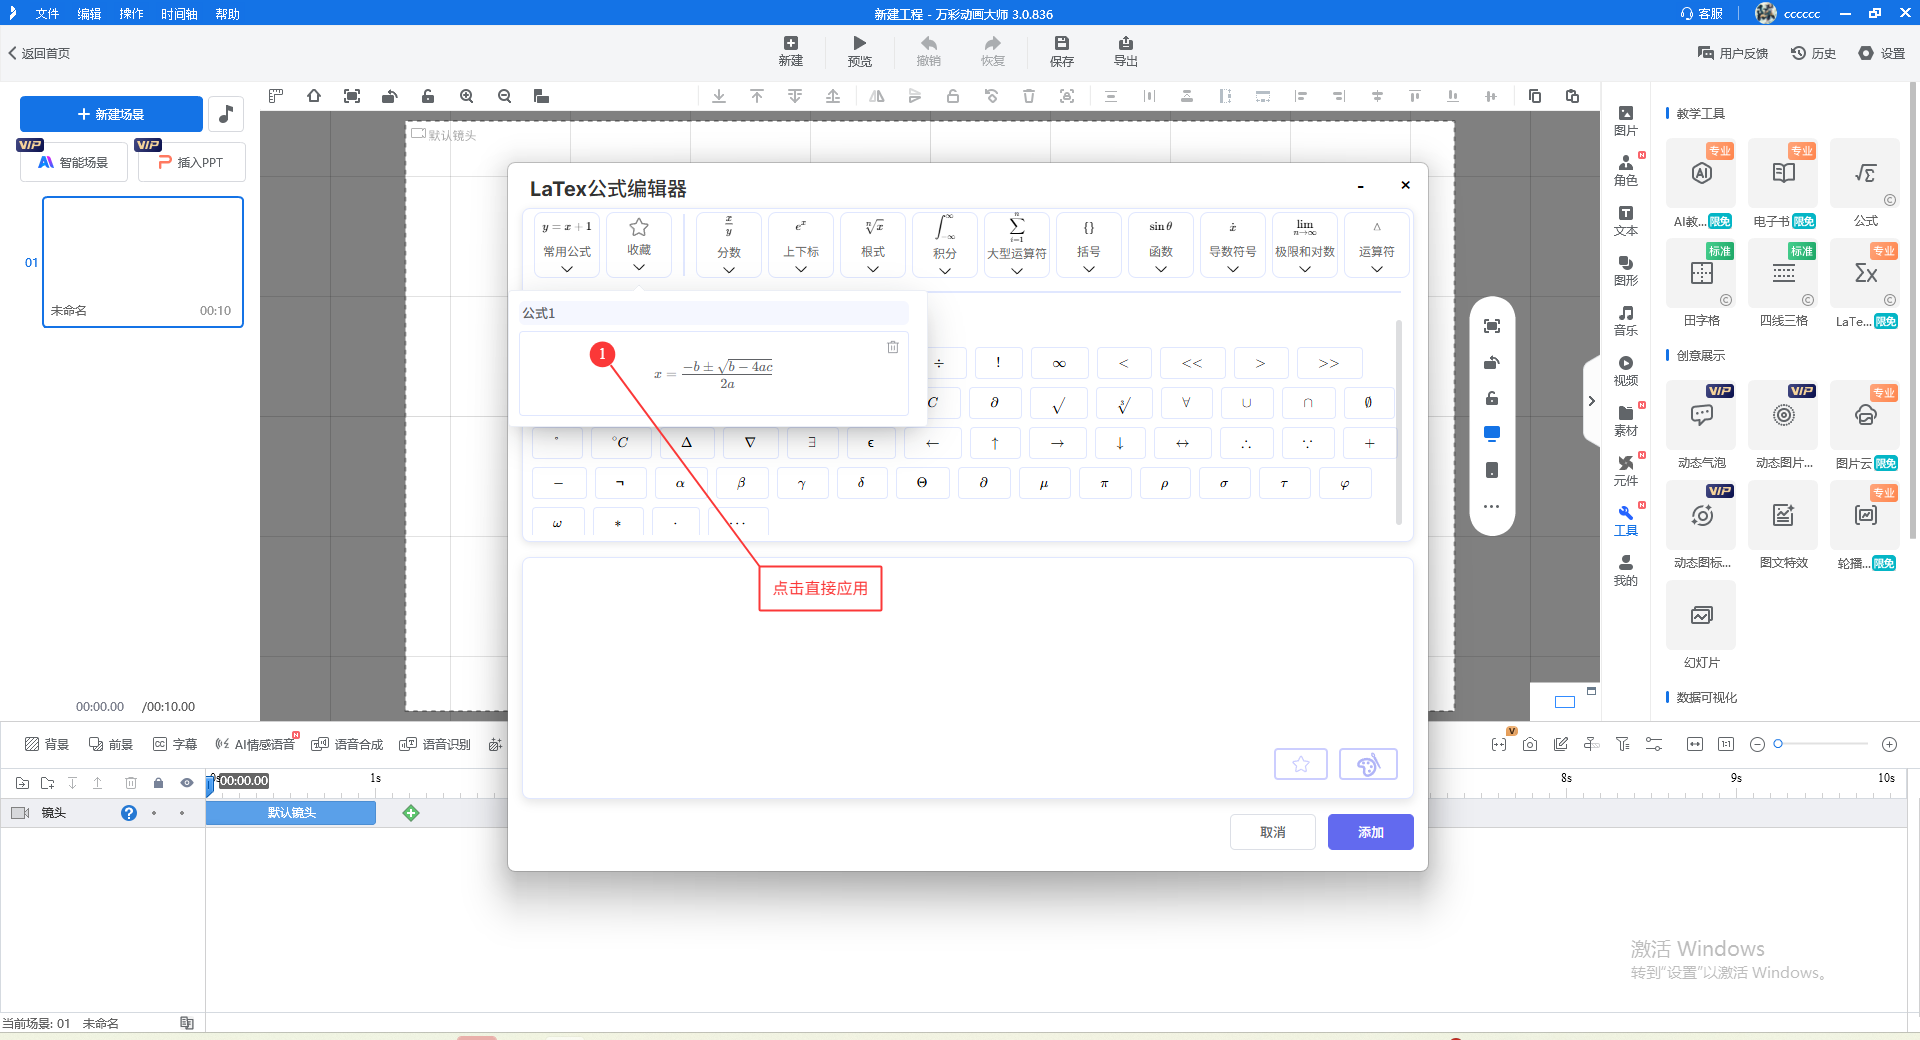Toggle visibility eye on timeline track
Screen dimensions: 1920x1040
pyautogui.click(x=186, y=783)
